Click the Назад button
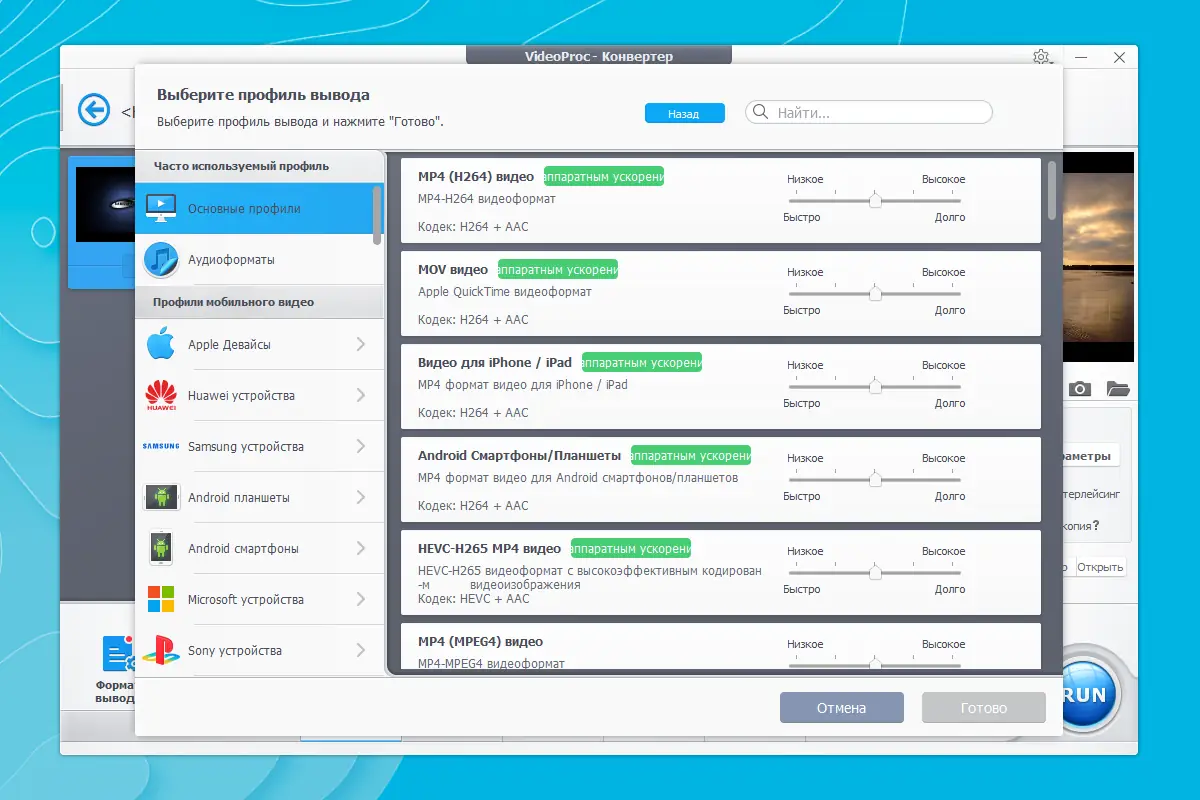Viewport: 1200px width, 800px height. point(685,114)
